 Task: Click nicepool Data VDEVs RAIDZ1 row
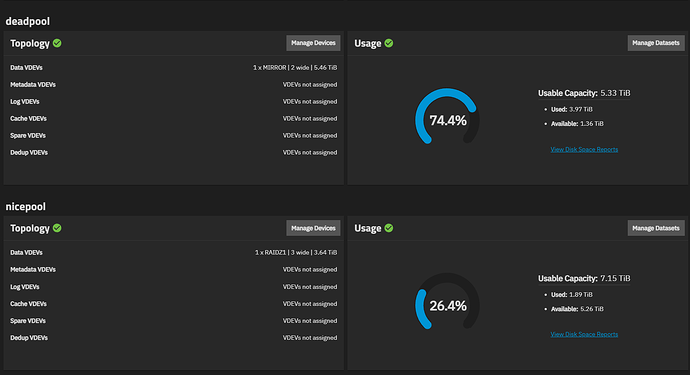click(174, 253)
